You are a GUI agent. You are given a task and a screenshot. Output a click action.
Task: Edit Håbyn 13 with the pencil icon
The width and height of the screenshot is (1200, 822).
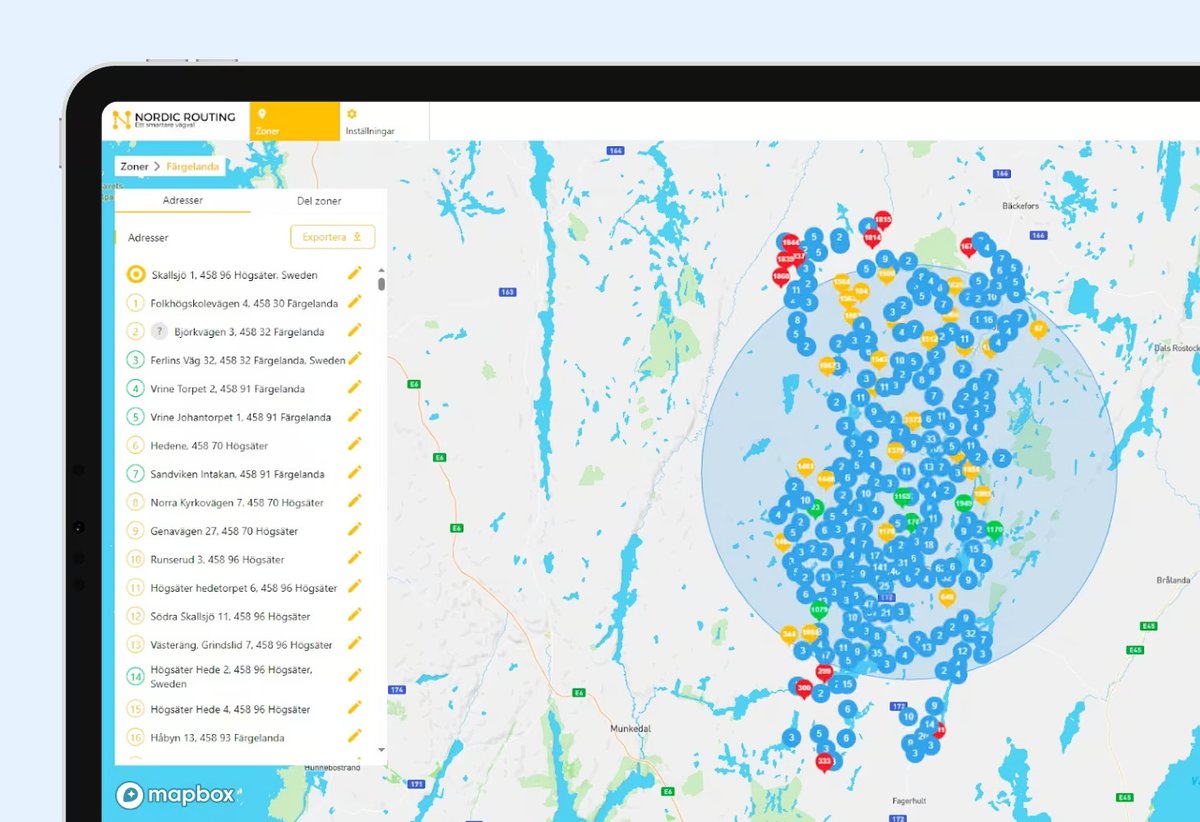pyautogui.click(x=354, y=736)
